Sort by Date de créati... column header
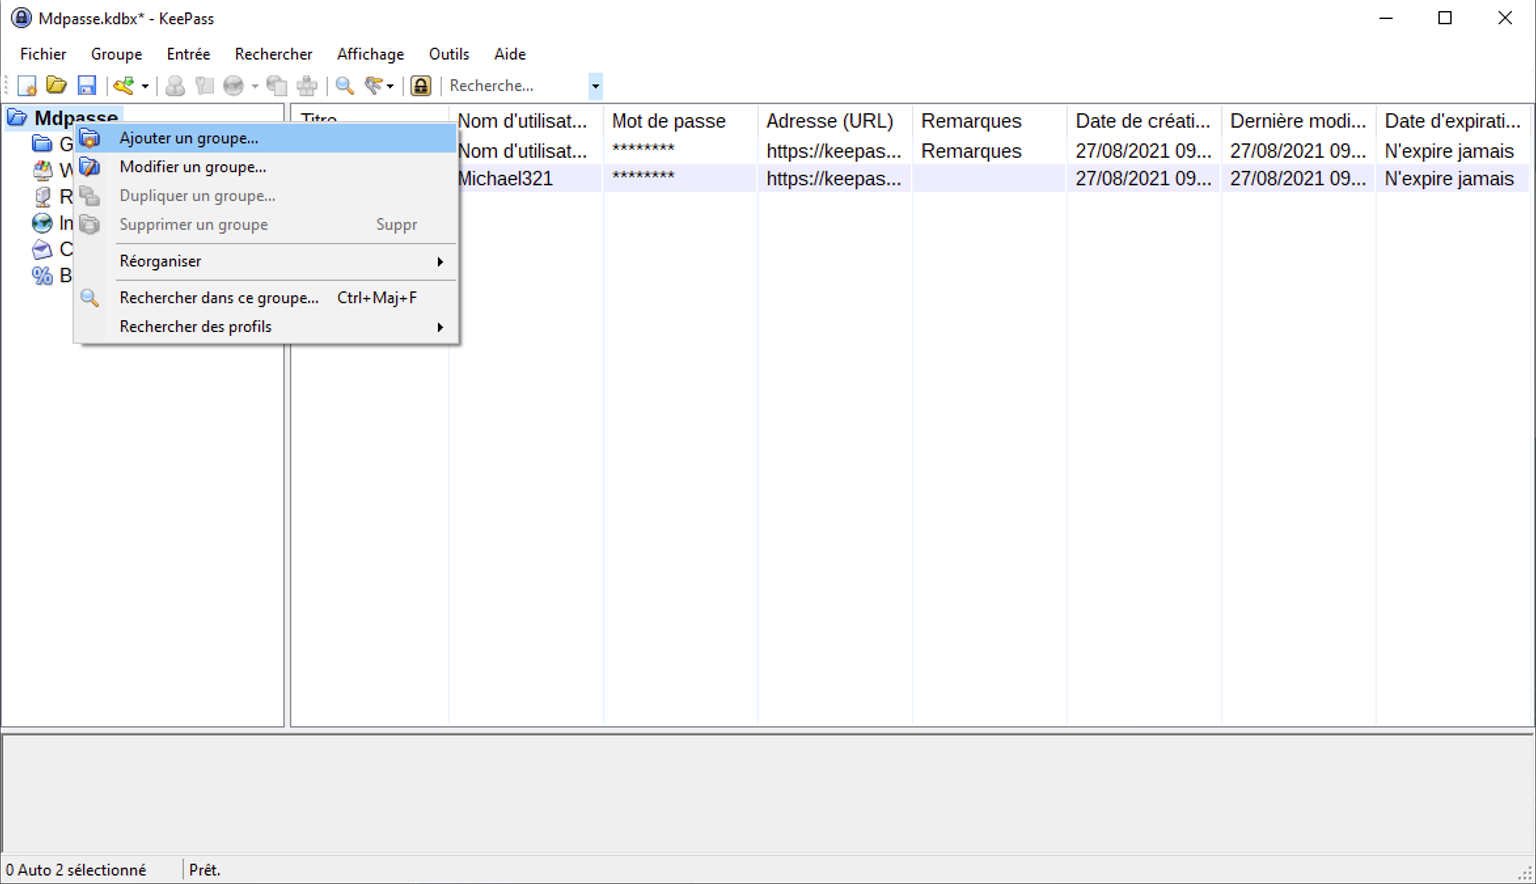Screen dimensions: 1536x884 (1144, 121)
